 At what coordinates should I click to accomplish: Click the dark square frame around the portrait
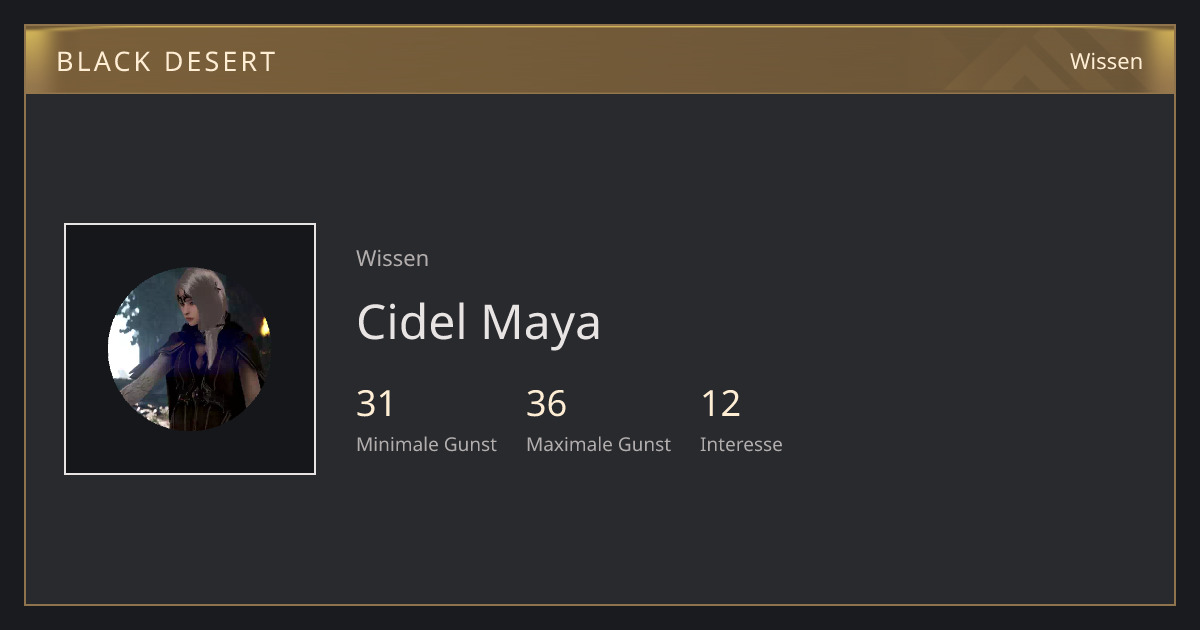(x=190, y=349)
